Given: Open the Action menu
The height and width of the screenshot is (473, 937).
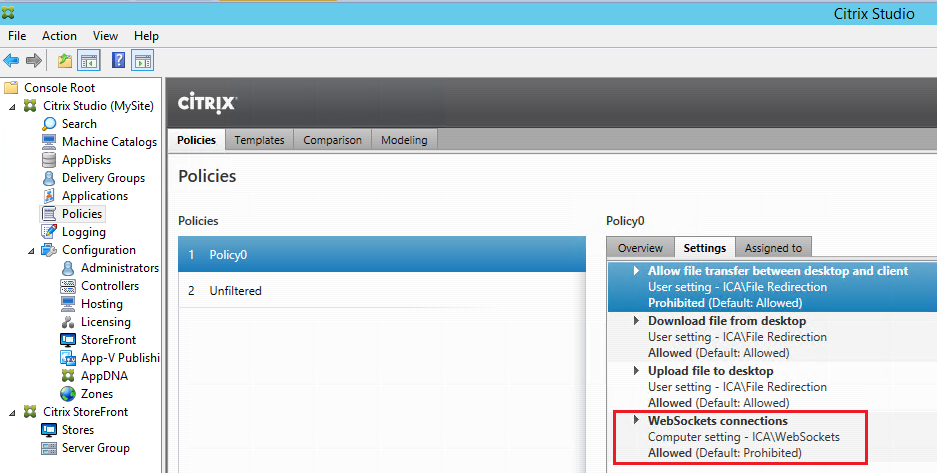Looking at the screenshot, I should (x=59, y=36).
